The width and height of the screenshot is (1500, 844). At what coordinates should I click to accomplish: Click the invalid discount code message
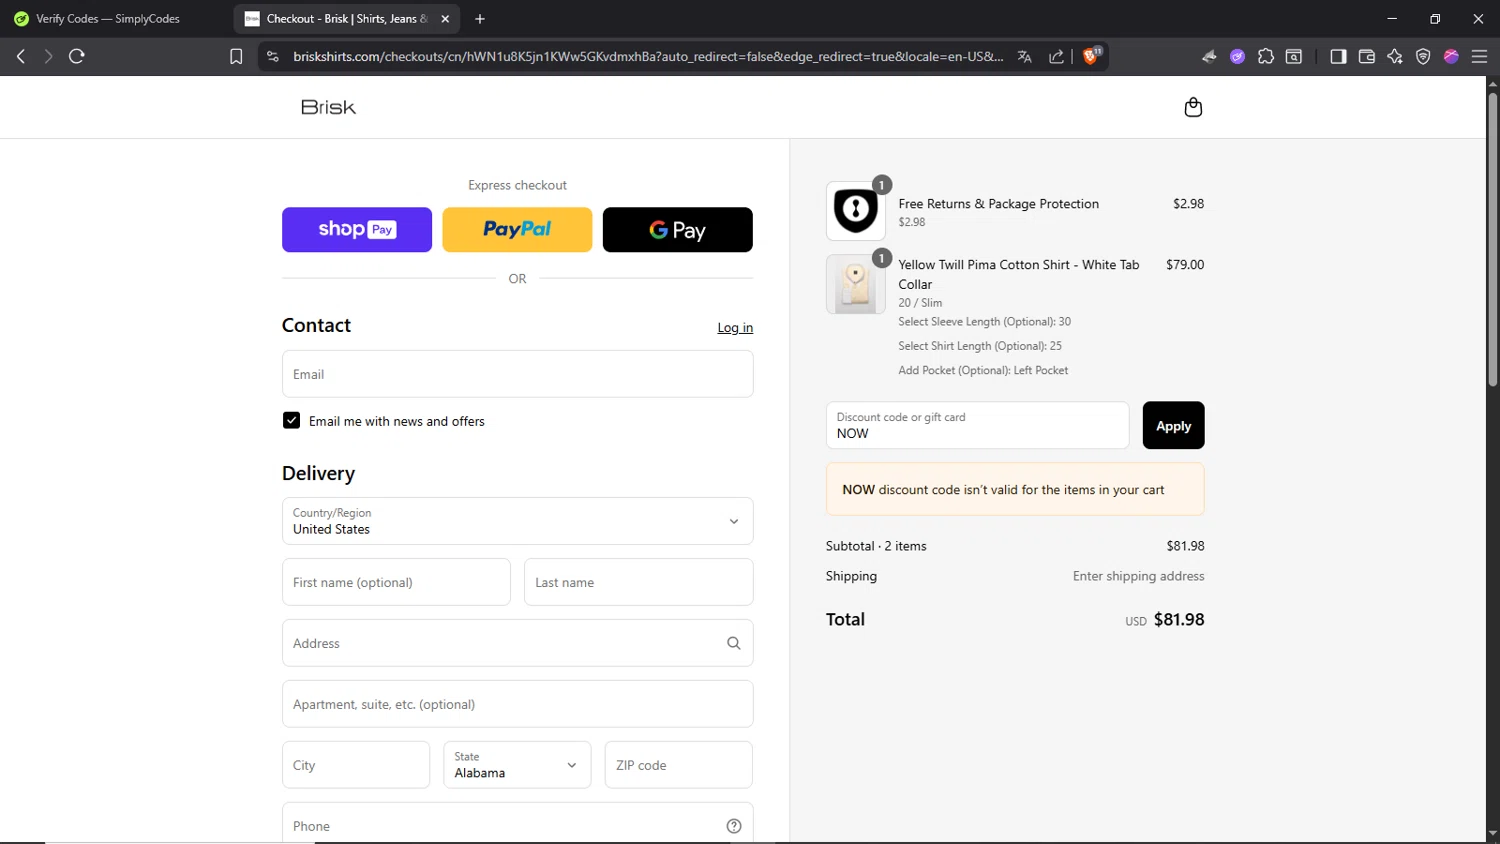pyautogui.click(x=1015, y=490)
